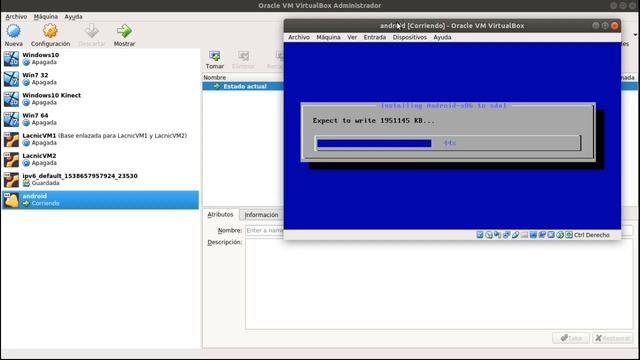640x360 pixels.
Task: Select the Estado actual snapshot row
Action: pyautogui.click(x=243, y=86)
